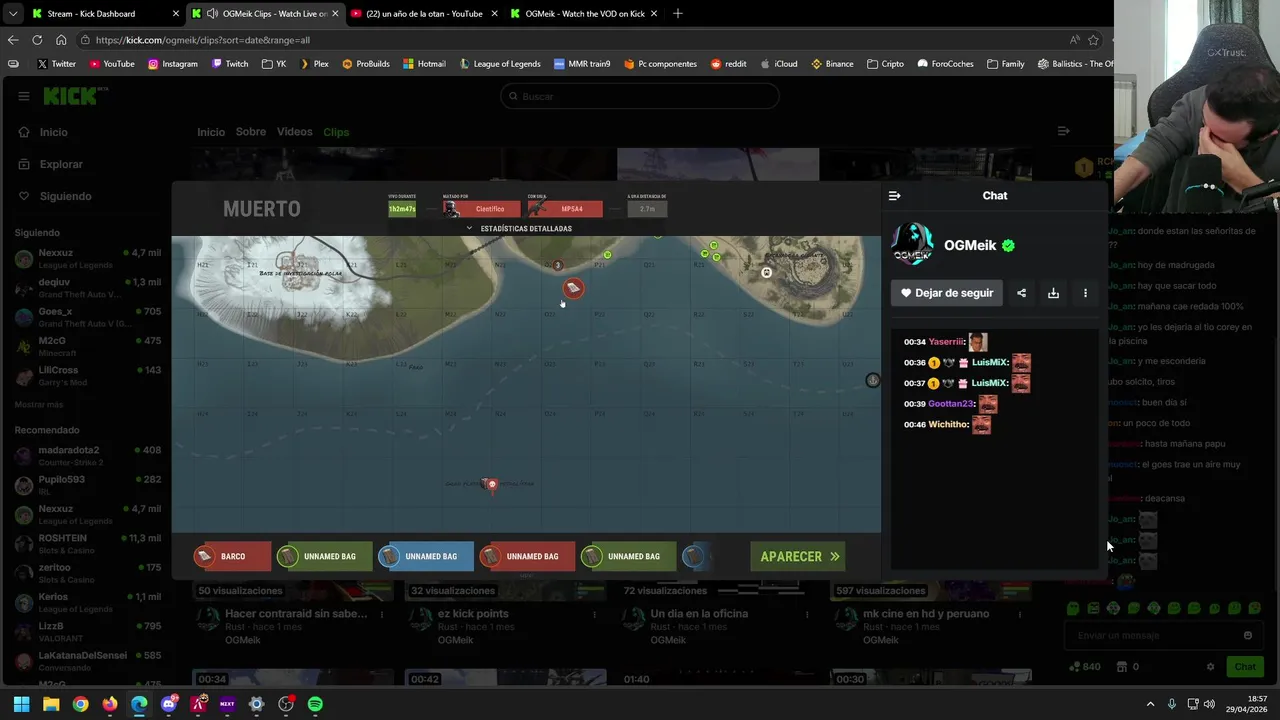Open the OGMeik avatar in the clip panel
Viewport: 1280px width, 720px height.
click(x=912, y=245)
